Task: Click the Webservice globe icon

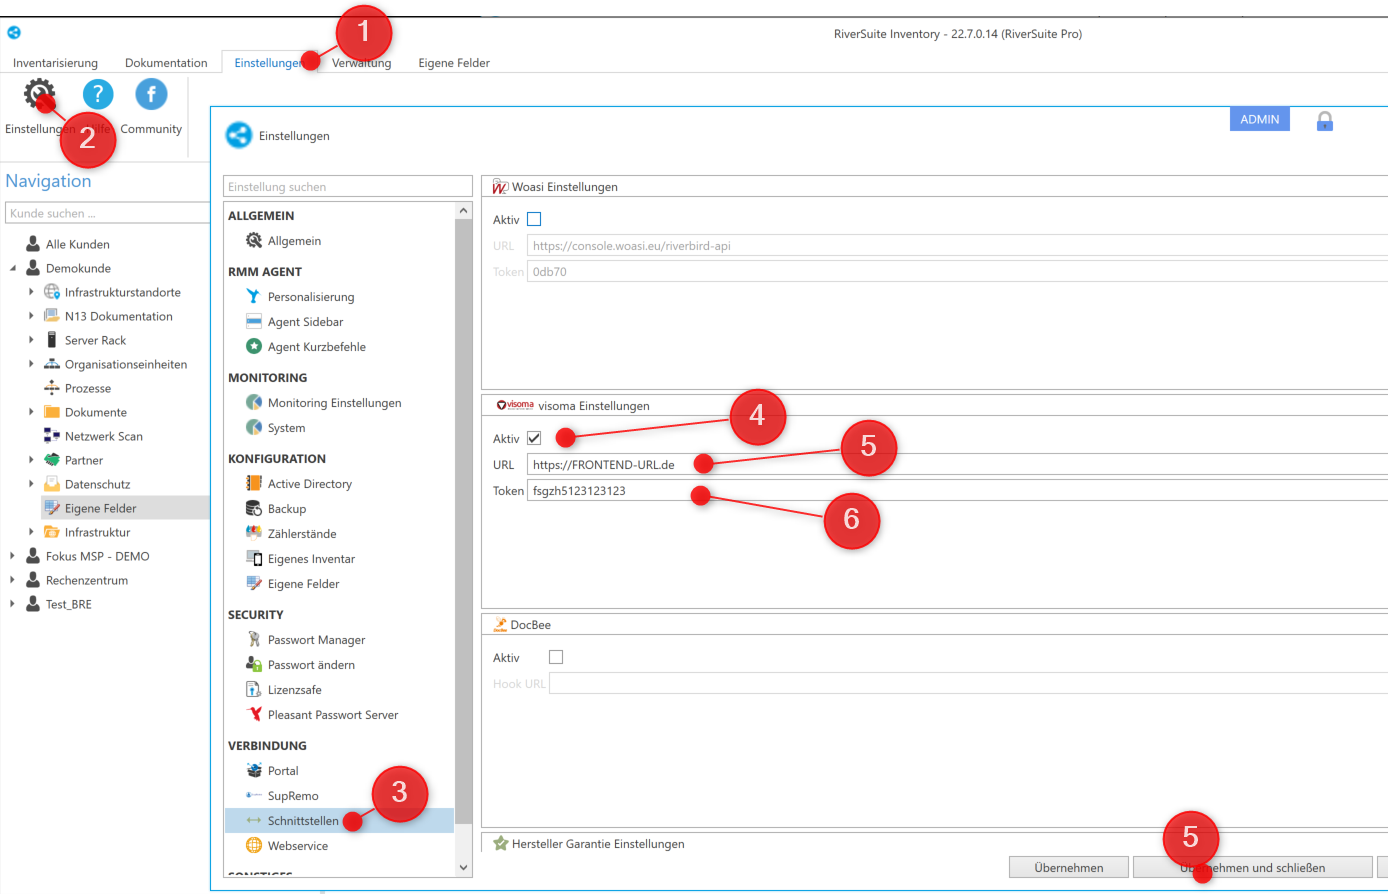Action: [254, 846]
